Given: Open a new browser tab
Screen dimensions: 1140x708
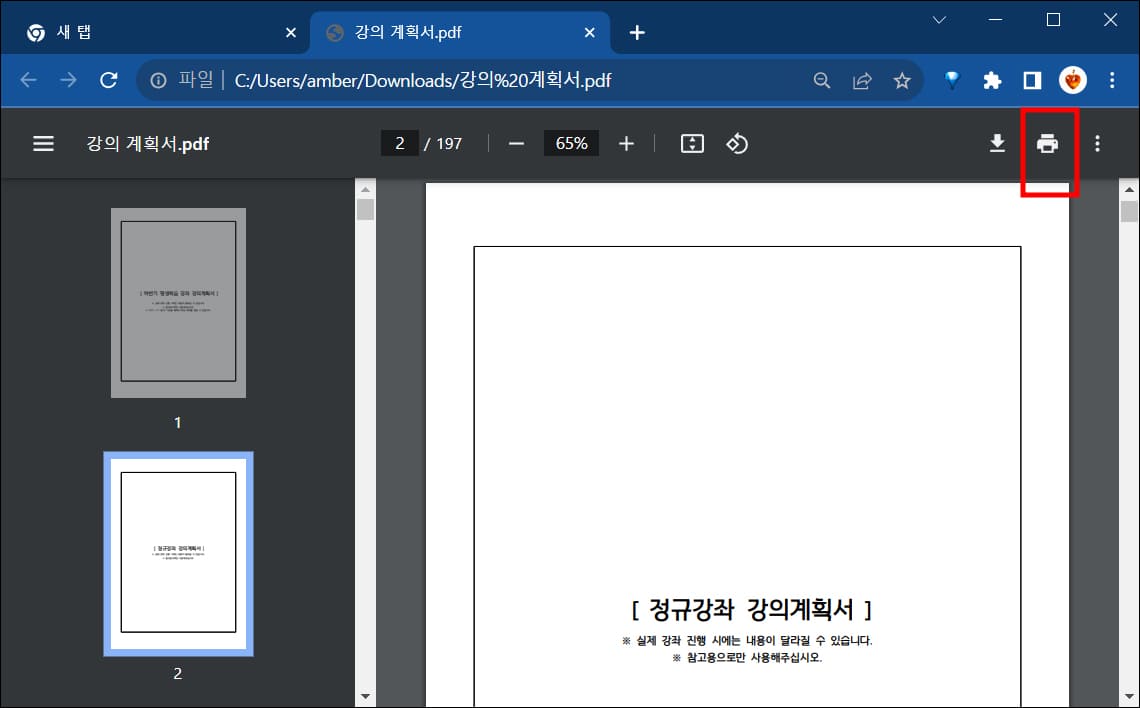Looking at the screenshot, I should [x=637, y=31].
